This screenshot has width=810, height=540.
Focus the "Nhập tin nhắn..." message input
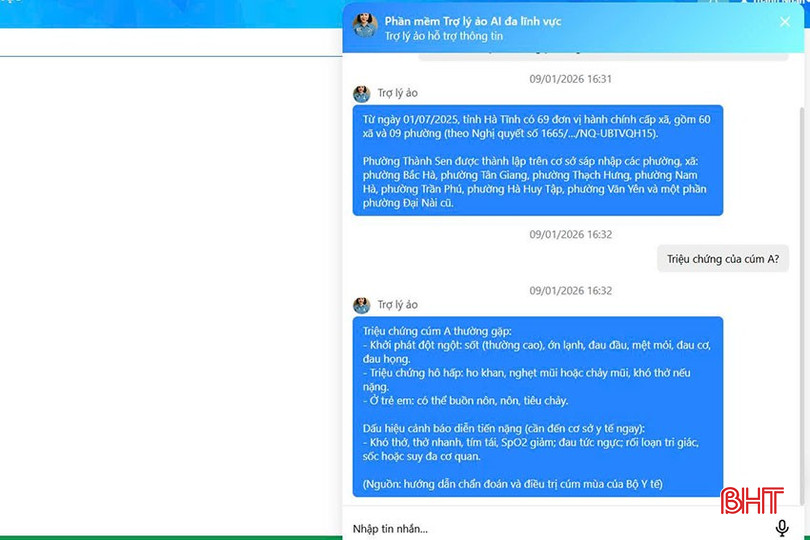[x=550, y=528]
